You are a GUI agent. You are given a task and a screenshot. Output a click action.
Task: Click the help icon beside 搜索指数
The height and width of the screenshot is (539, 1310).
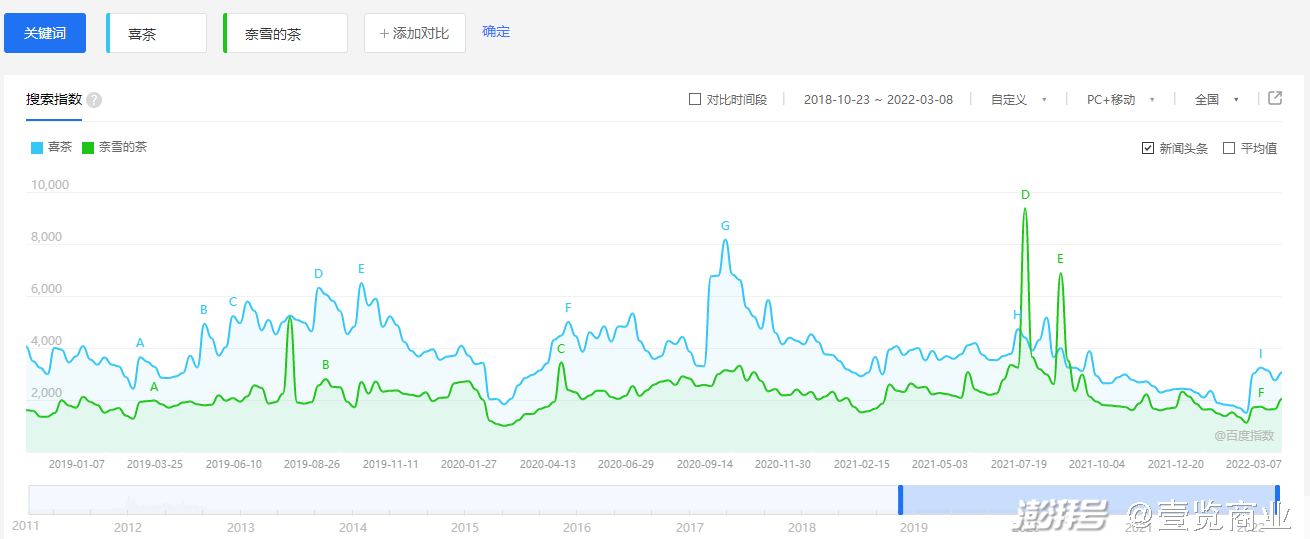click(x=94, y=100)
